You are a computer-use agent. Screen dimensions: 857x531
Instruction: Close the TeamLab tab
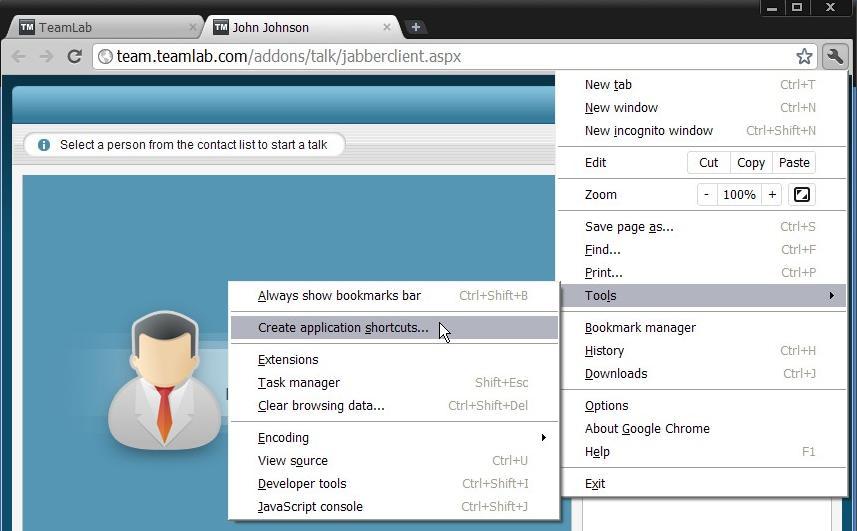click(192, 27)
